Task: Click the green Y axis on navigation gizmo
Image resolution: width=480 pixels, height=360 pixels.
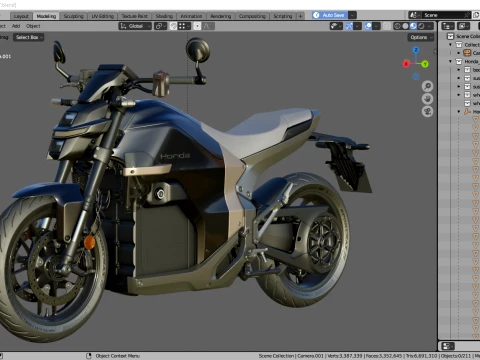Action: (x=425, y=64)
